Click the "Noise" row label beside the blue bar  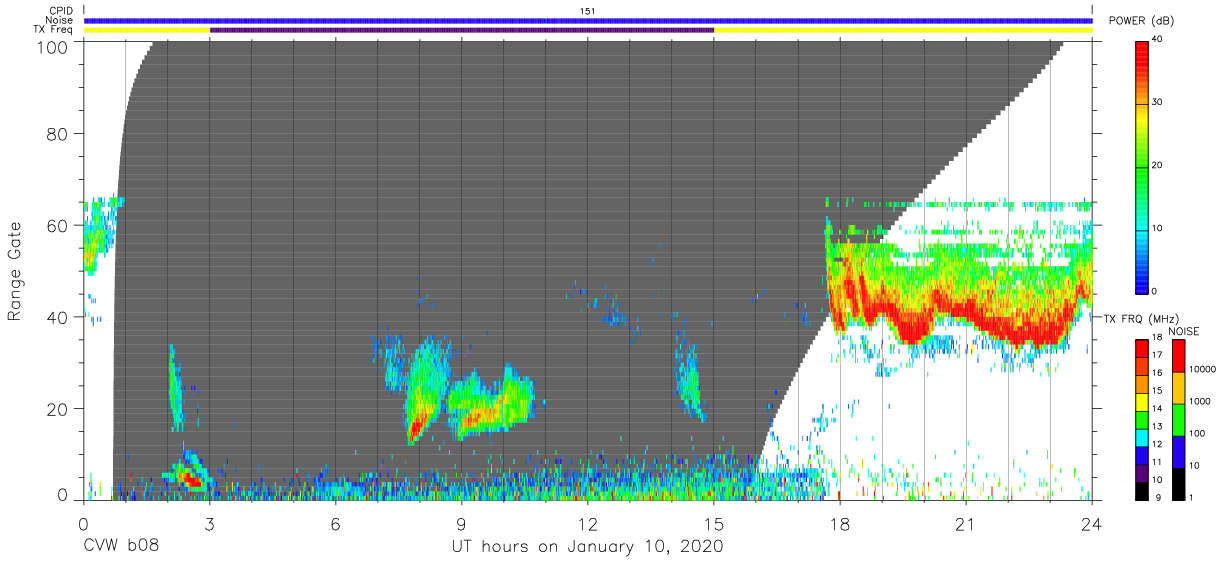pyautogui.click(x=60, y=20)
